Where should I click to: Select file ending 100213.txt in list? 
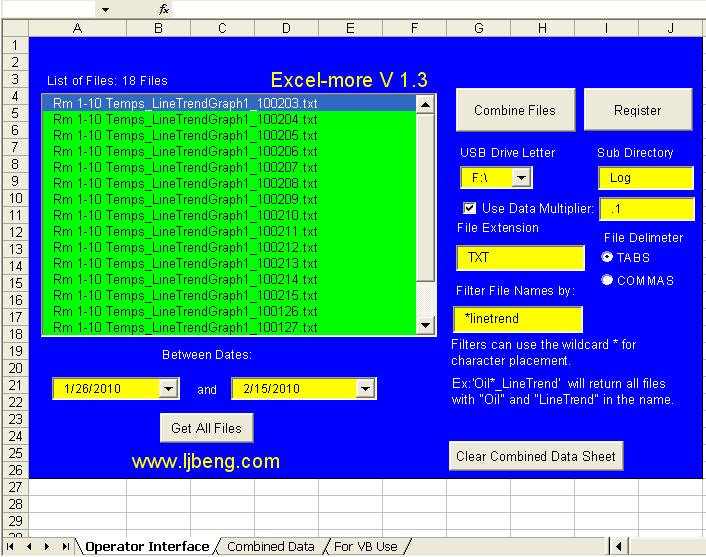[229, 263]
